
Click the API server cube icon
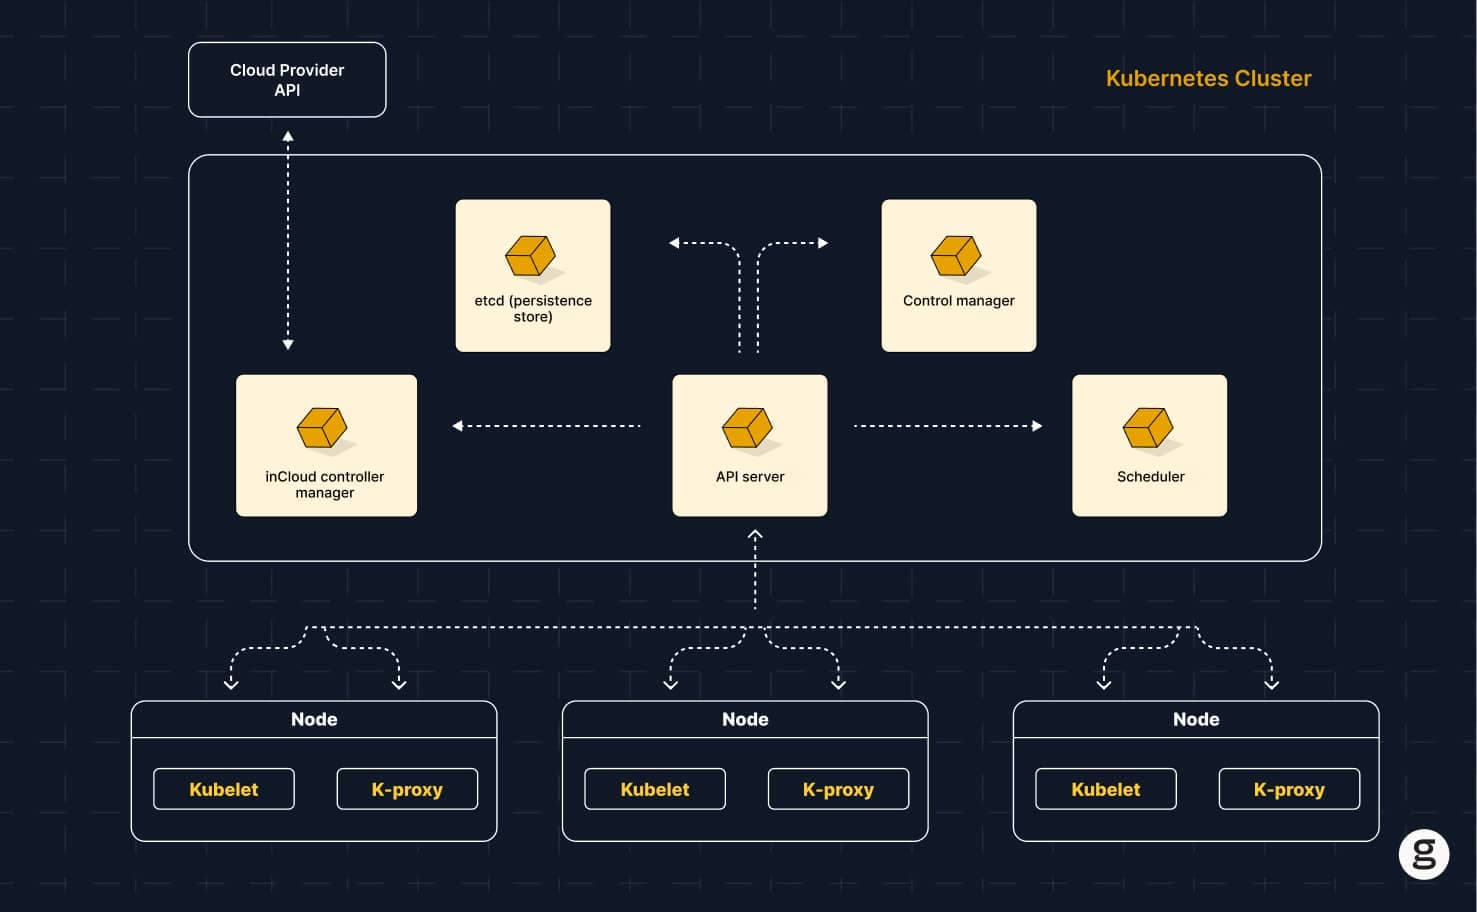click(x=747, y=428)
